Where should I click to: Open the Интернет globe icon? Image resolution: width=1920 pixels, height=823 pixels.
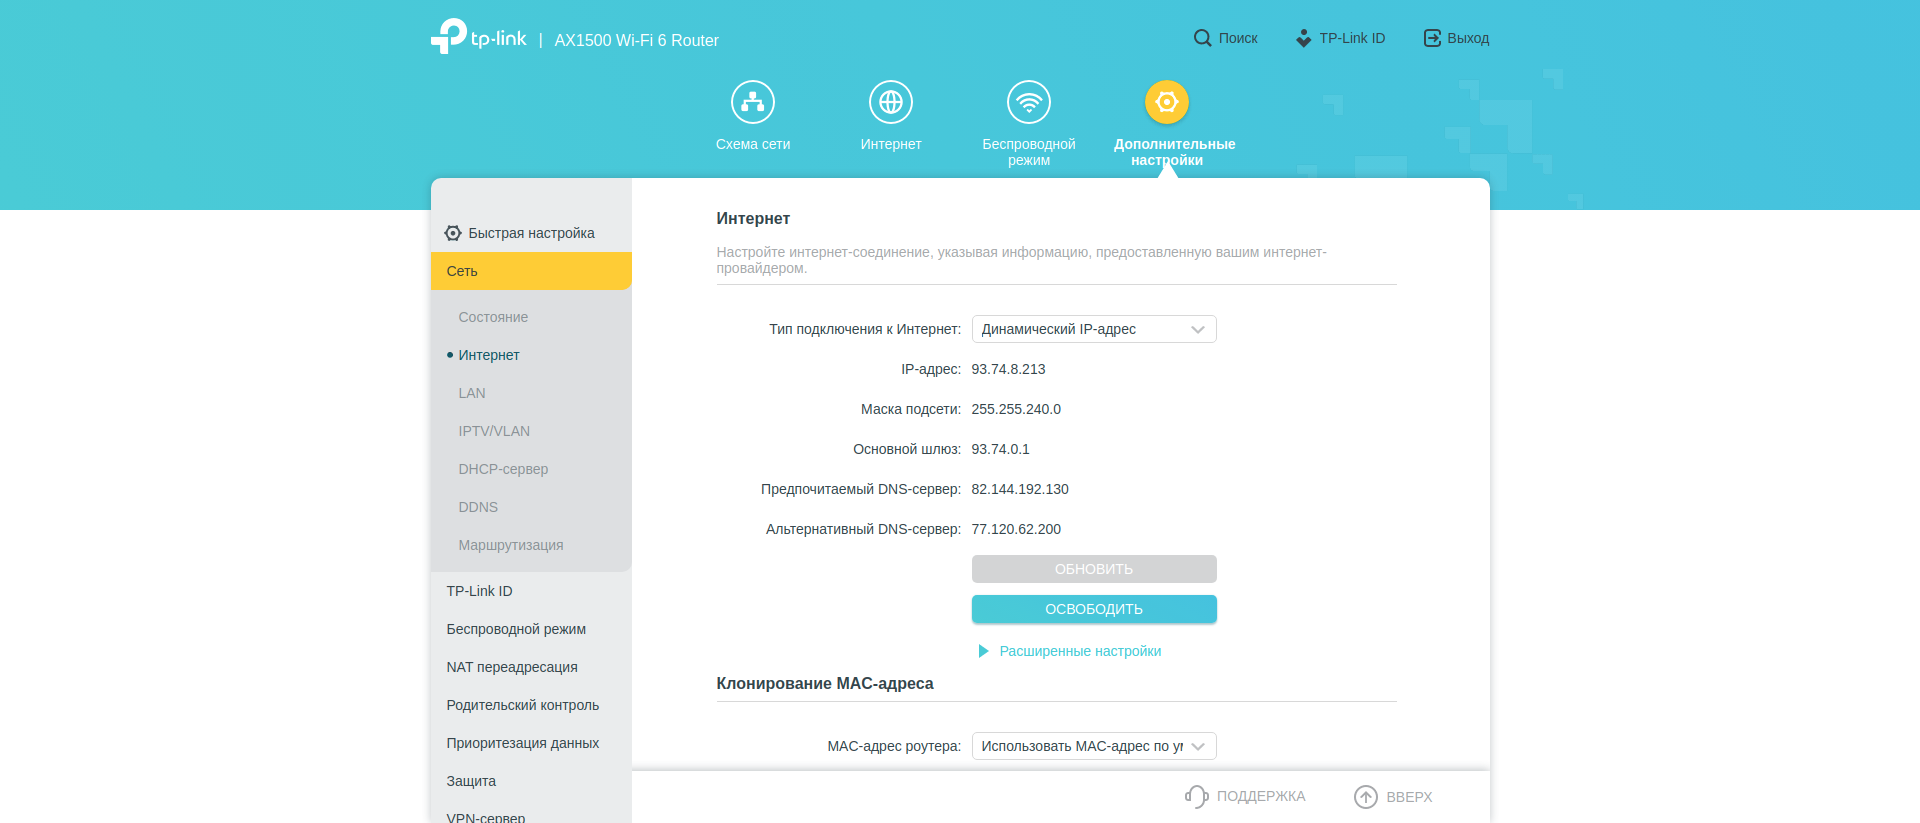click(890, 102)
